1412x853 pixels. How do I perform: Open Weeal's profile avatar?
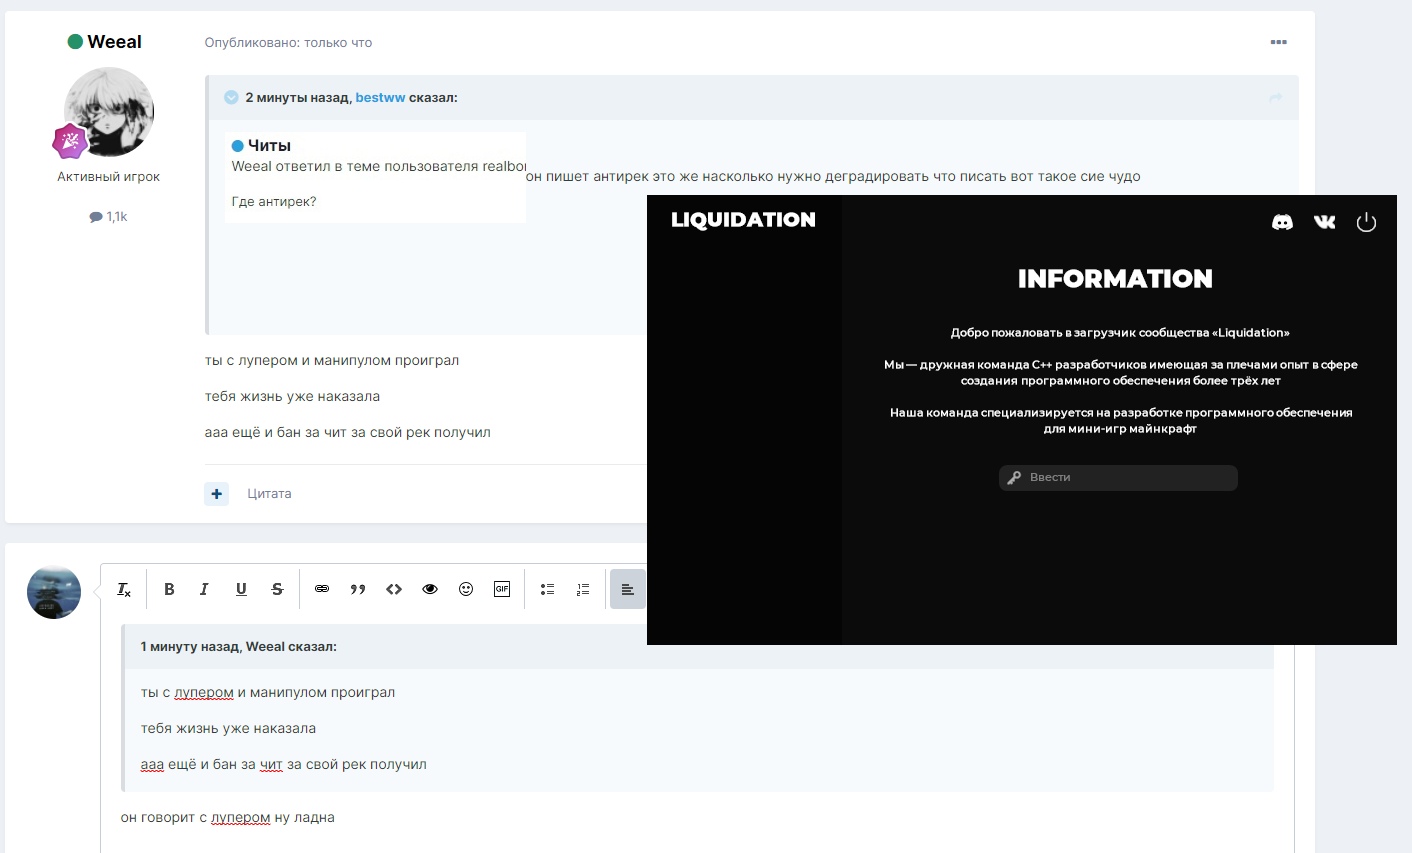pyautogui.click(x=109, y=112)
